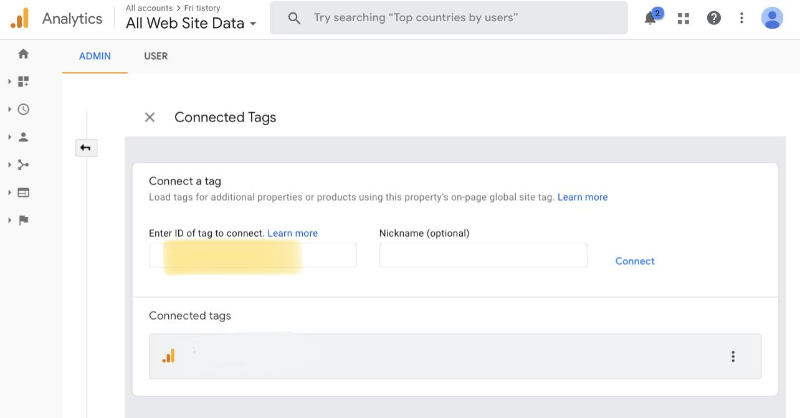Open the header three-dot more menu
Screen dimensions: 800x418
pos(742,18)
